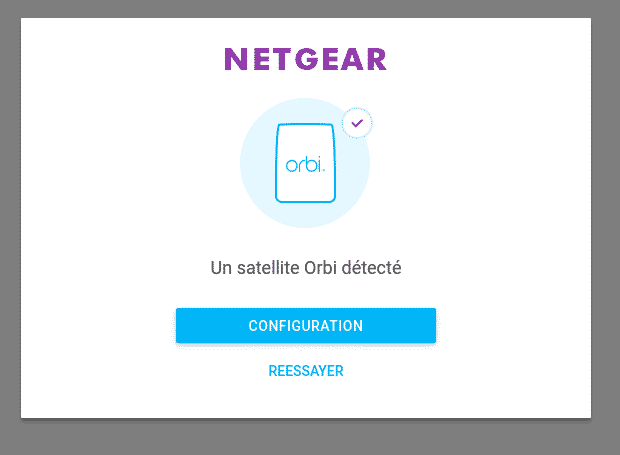This screenshot has width=620, height=455.
Task: Click the letter N in the NETGEAR logo
Action: coord(236,59)
